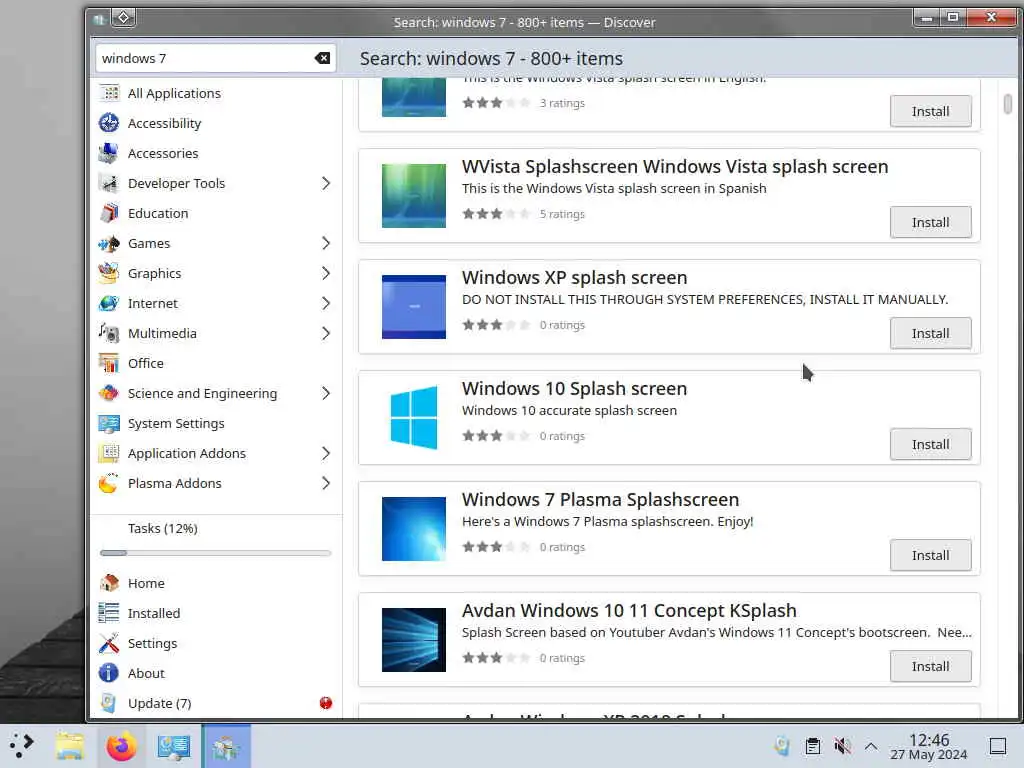Image resolution: width=1024 pixels, height=768 pixels.
Task: Click the Graphics paint icon
Action: point(109,274)
